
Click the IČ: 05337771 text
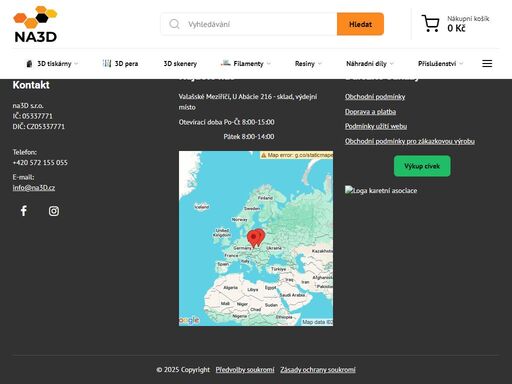(x=33, y=116)
